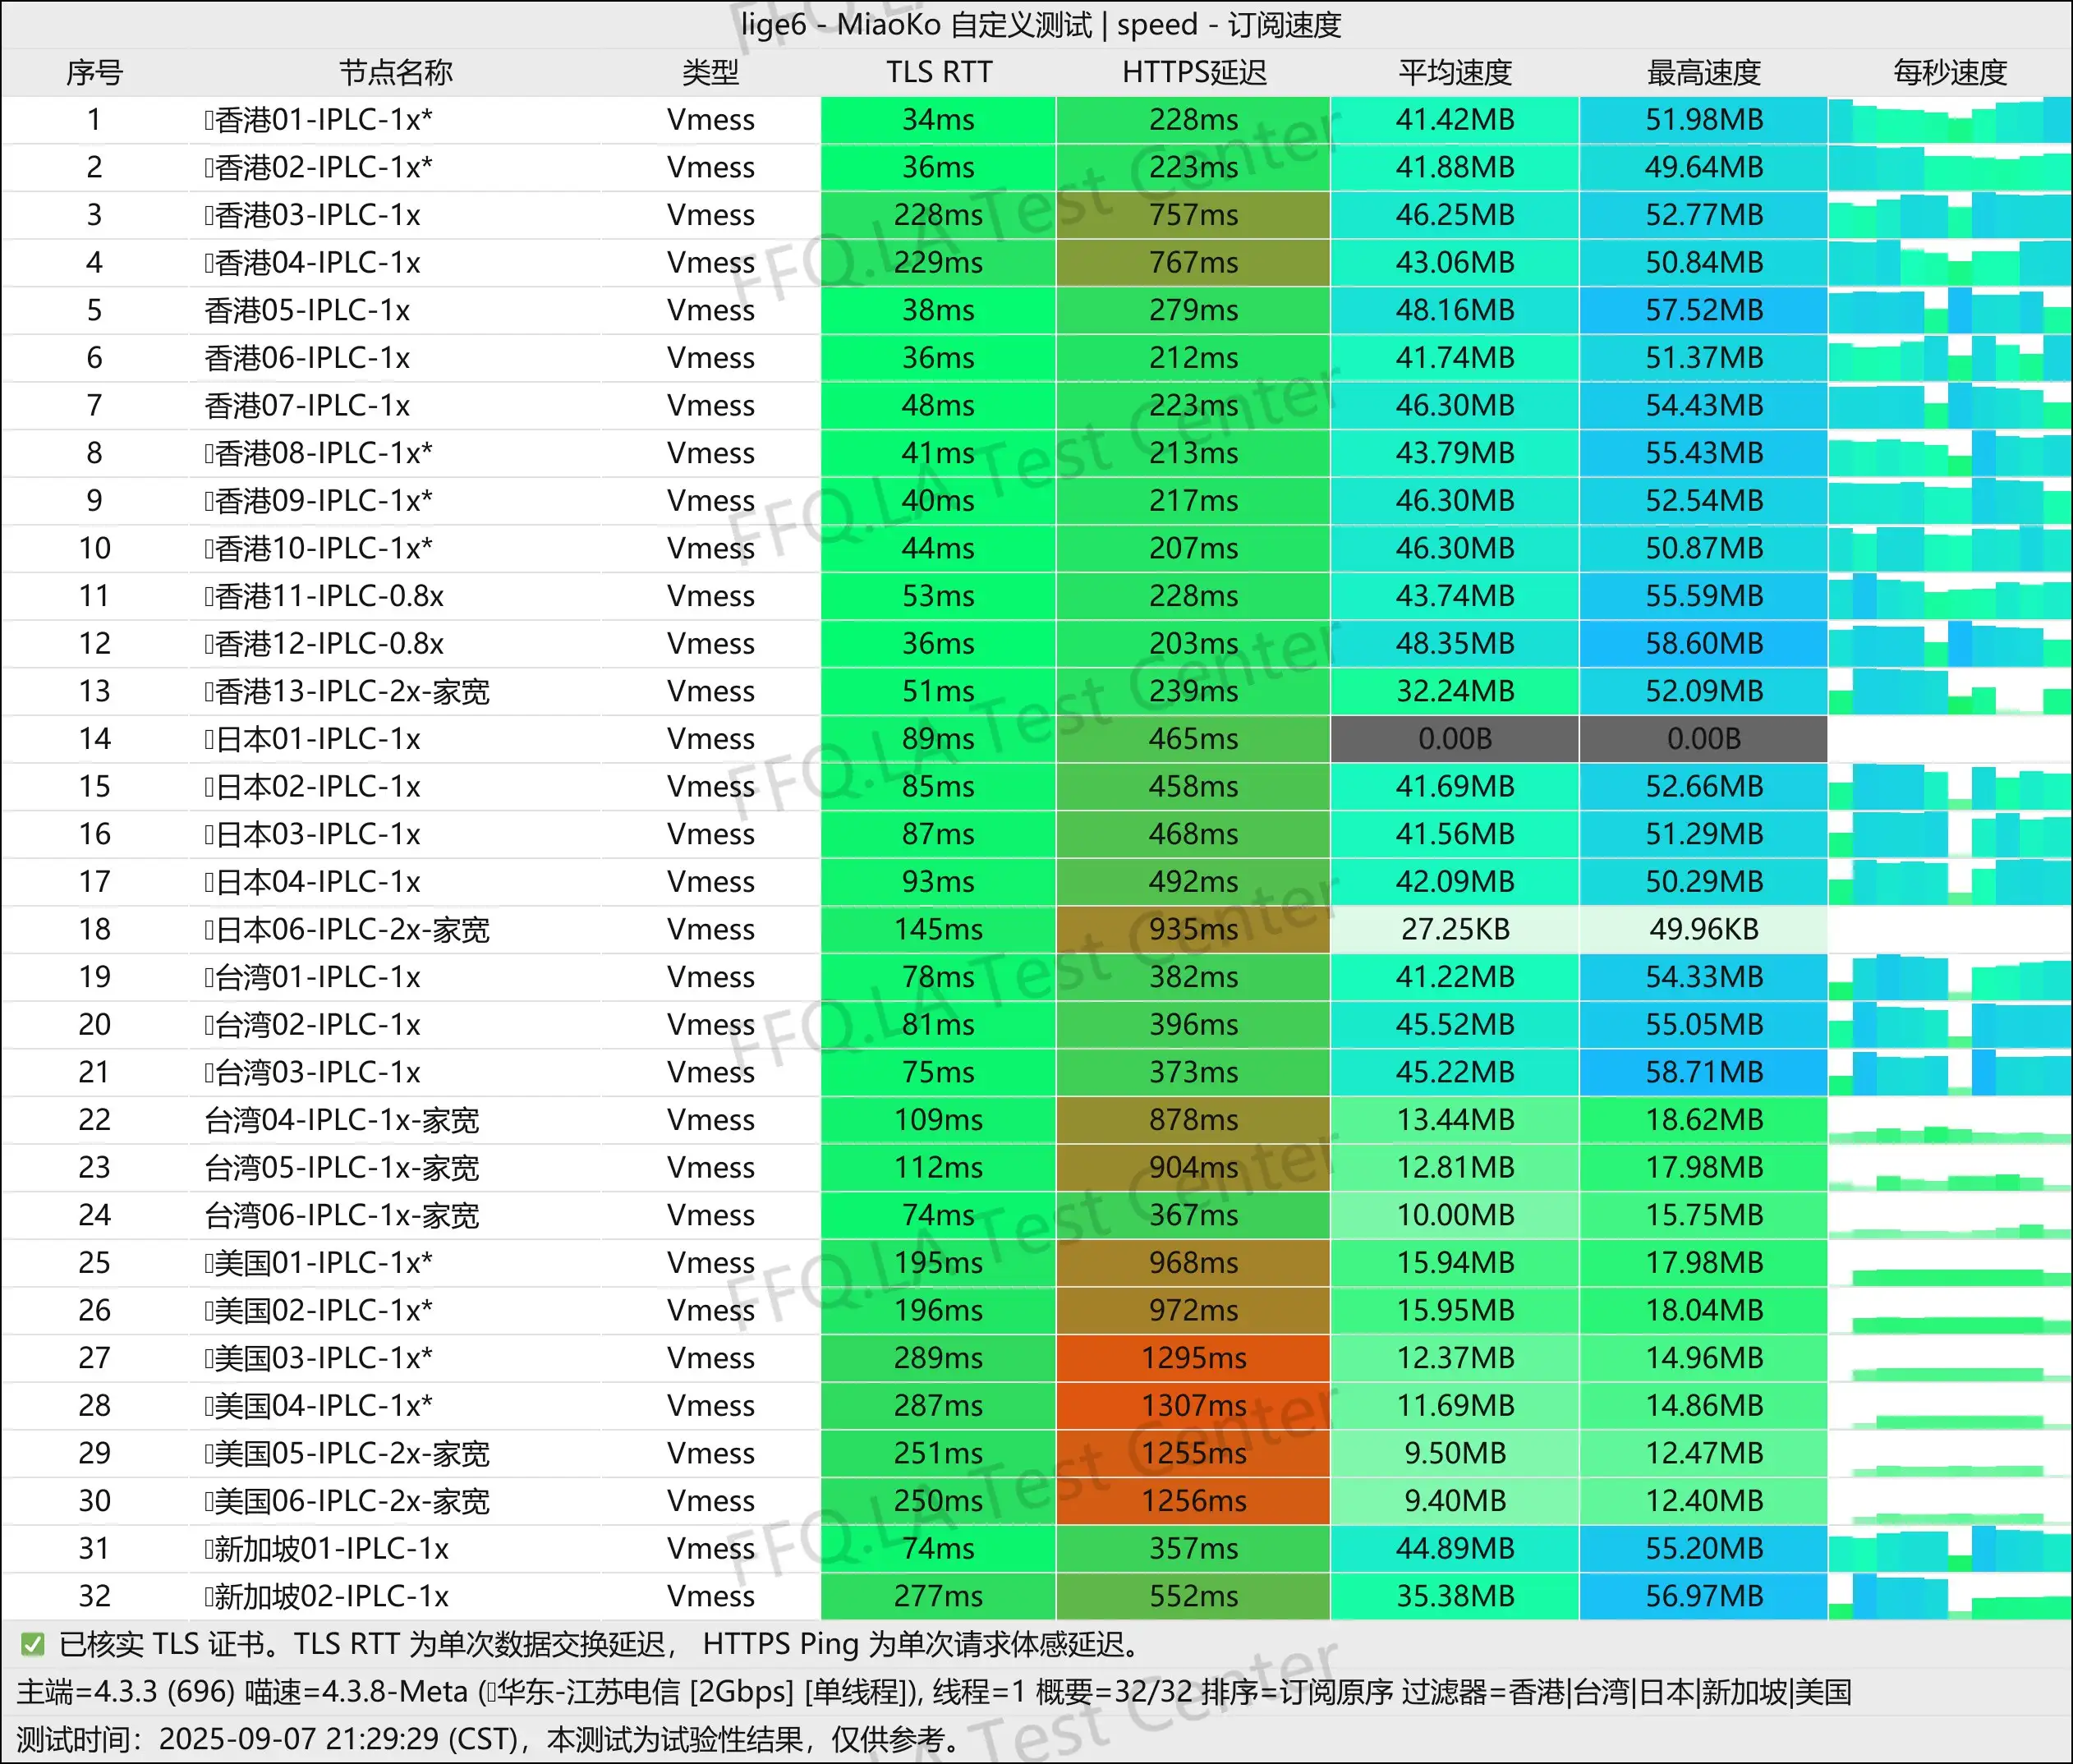
Task: Click row number 27
Action: coord(95,1358)
